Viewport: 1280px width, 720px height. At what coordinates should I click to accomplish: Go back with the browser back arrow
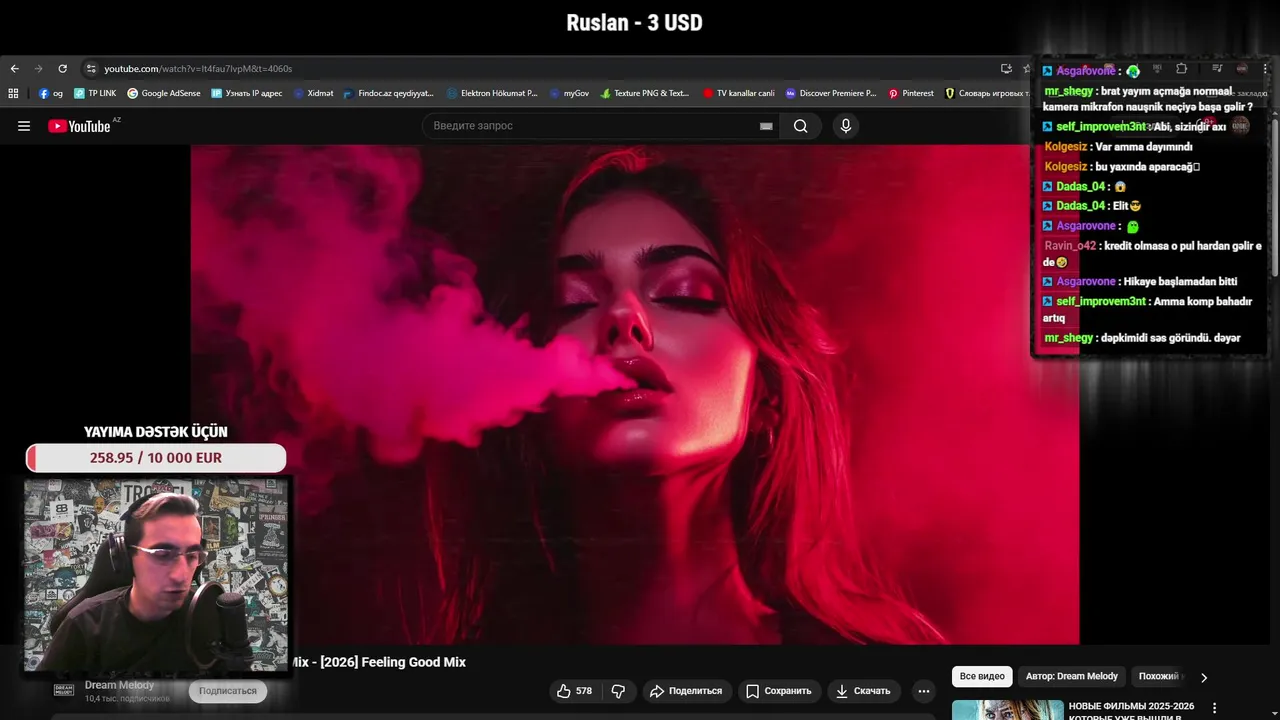(x=14, y=69)
